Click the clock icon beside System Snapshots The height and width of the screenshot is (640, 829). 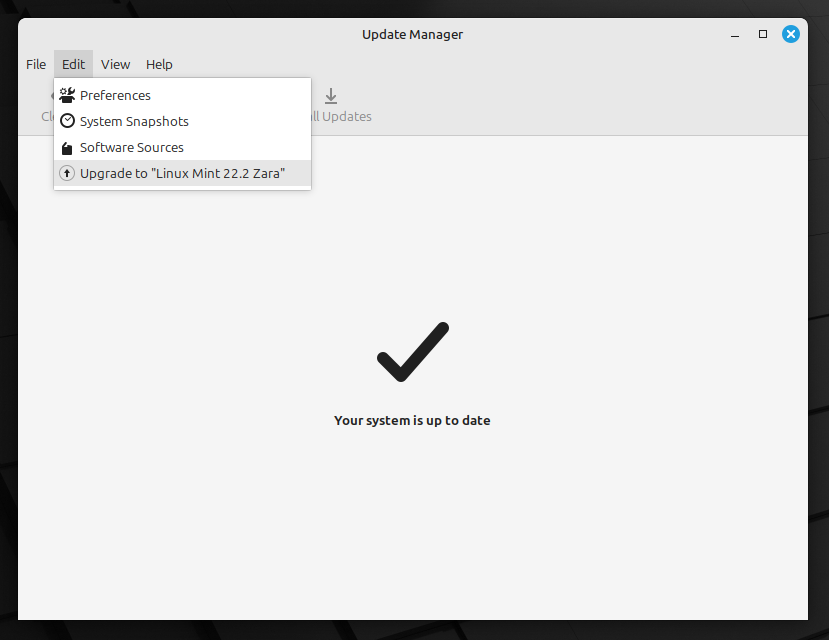pyautogui.click(x=66, y=121)
